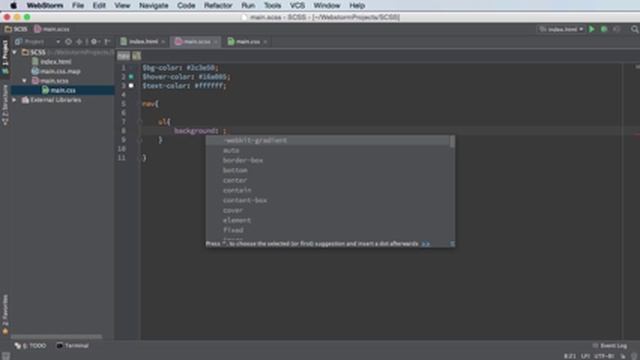Open Search Everywhere magnifier icon
The image size is (640, 360).
(x=635, y=29)
